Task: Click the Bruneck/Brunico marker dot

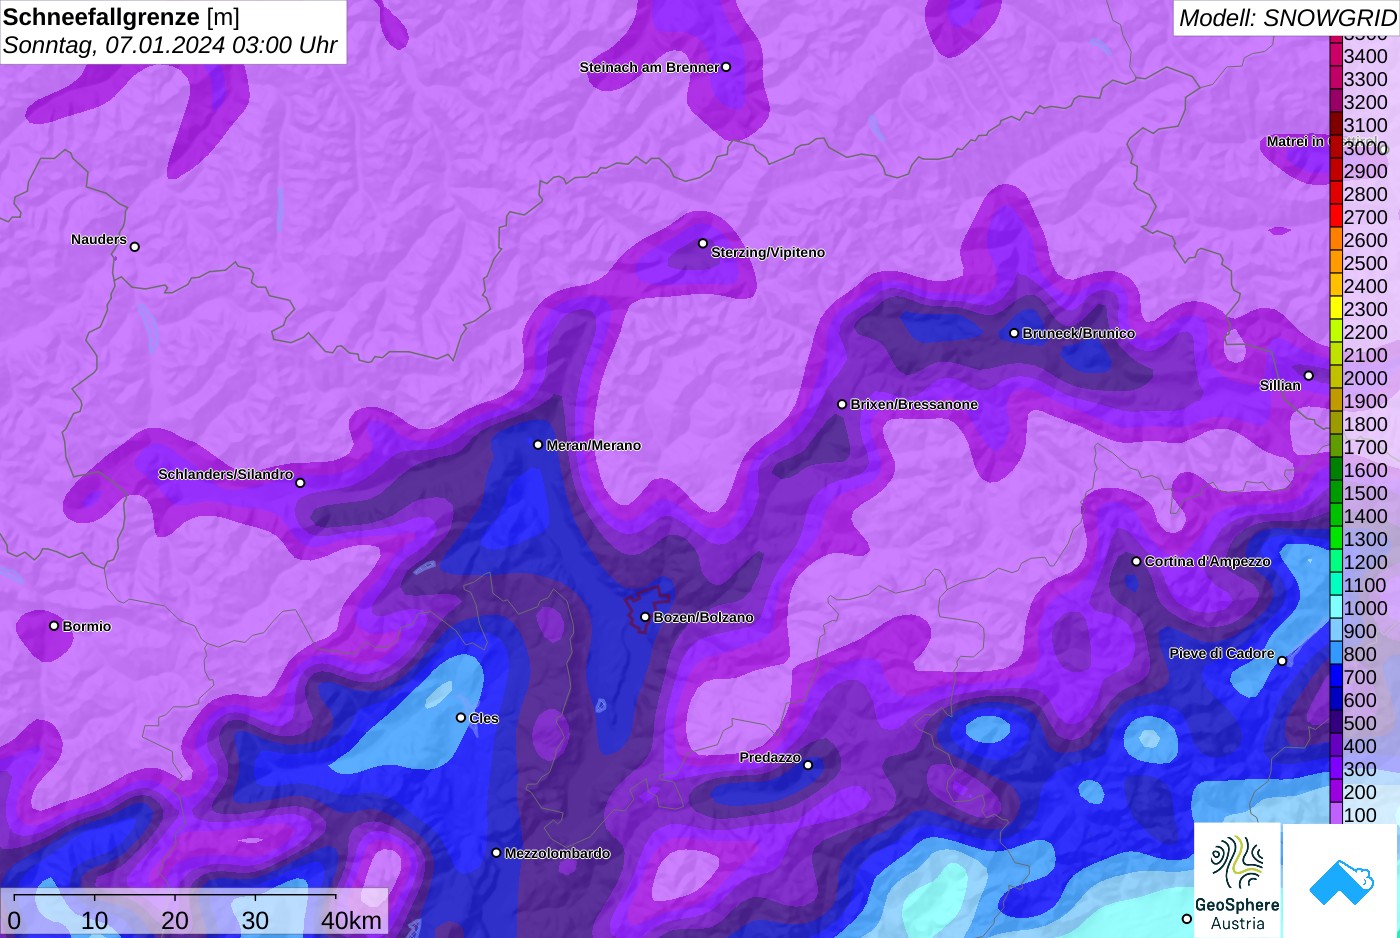Action: point(1014,333)
